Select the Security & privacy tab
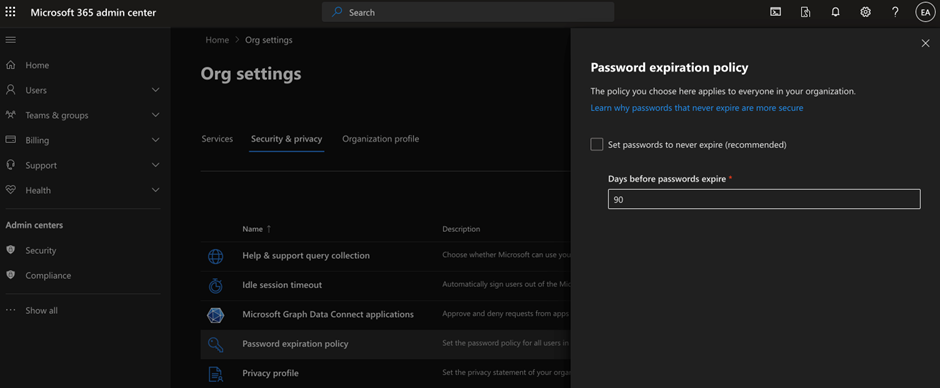 (x=287, y=139)
